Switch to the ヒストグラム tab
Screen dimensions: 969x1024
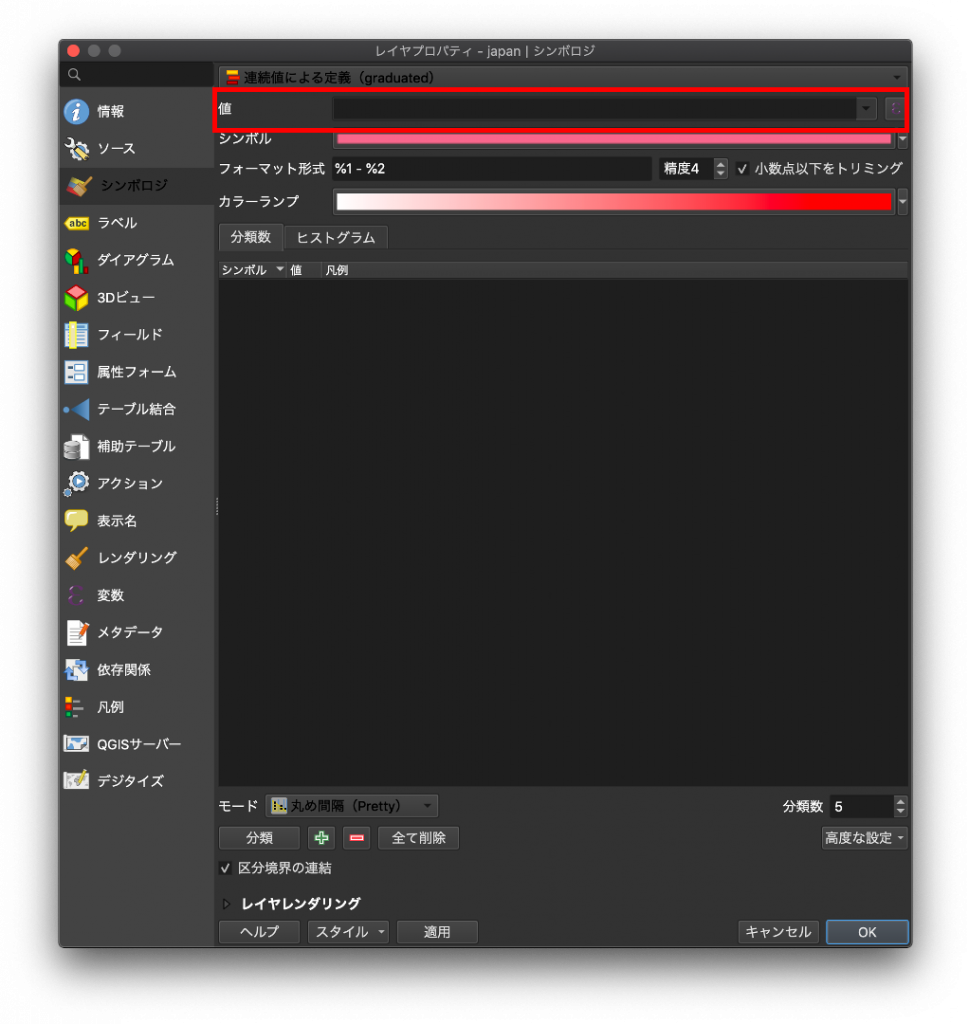[x=336, y=238]
